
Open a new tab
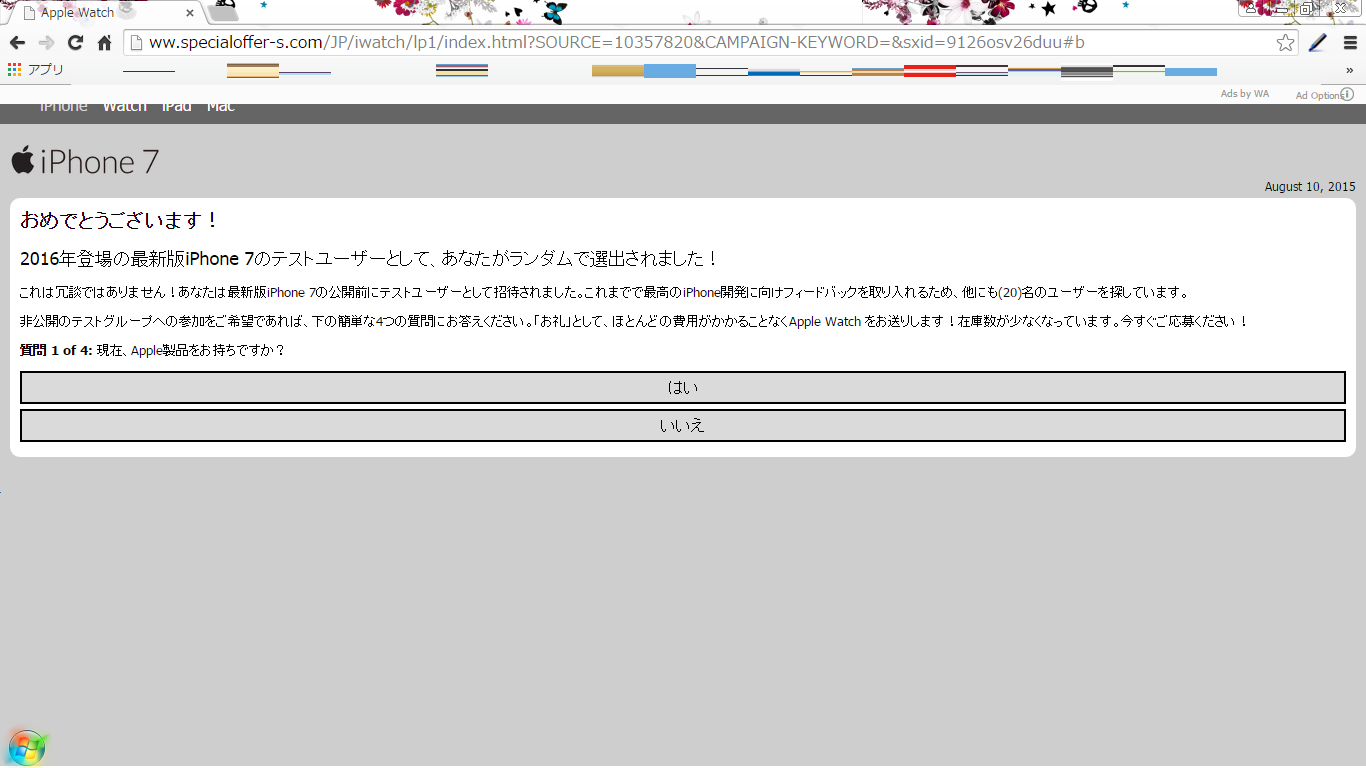click(x=224, y=12)
